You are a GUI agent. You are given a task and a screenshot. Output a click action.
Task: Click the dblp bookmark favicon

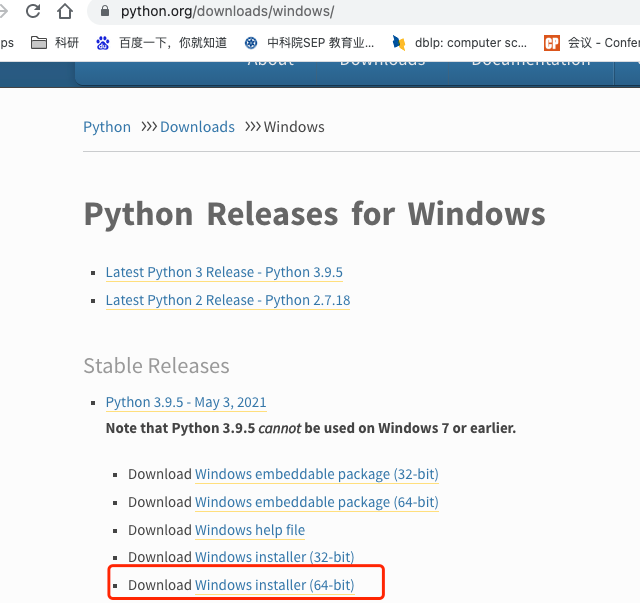coord(399,42)
